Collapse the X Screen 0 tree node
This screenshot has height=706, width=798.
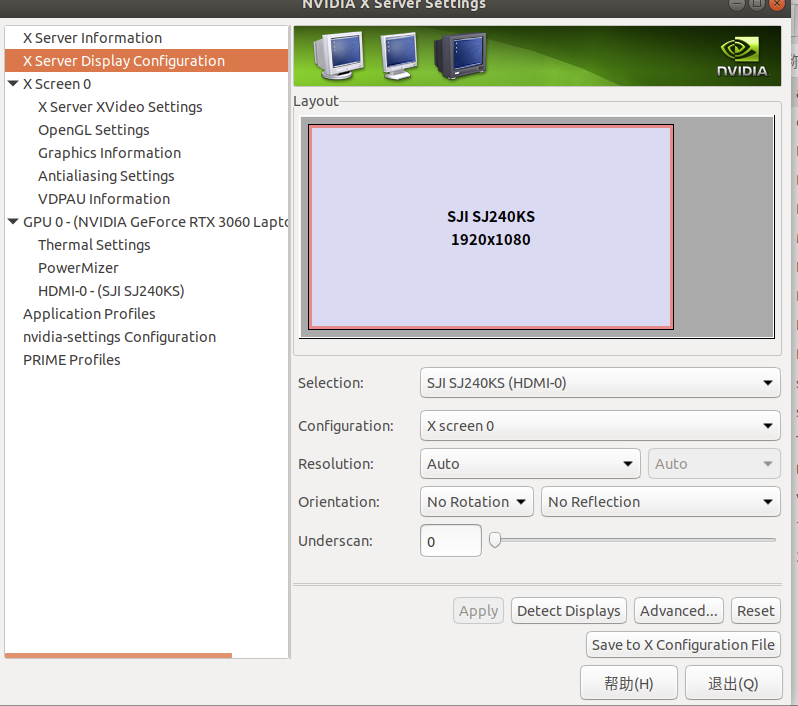click(13, 83)
